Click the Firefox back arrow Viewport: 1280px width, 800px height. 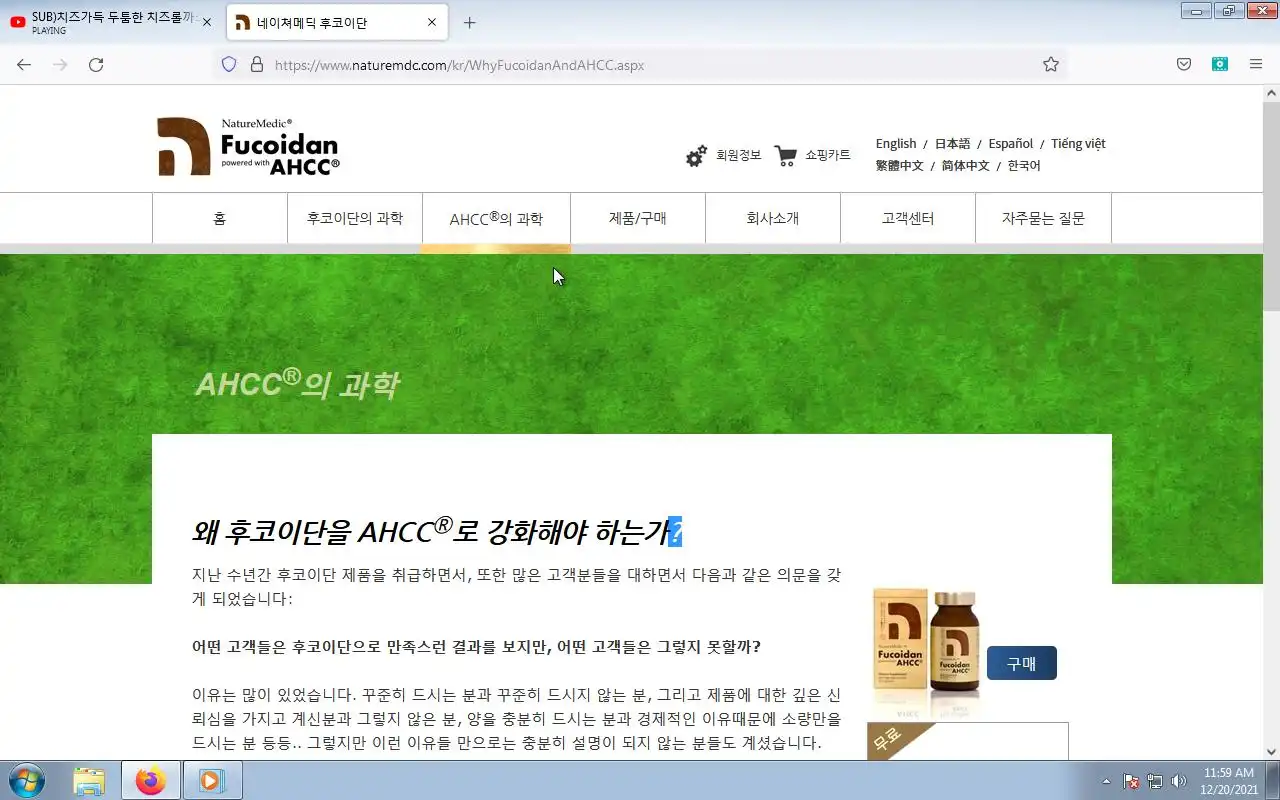[x=24, y=64]
